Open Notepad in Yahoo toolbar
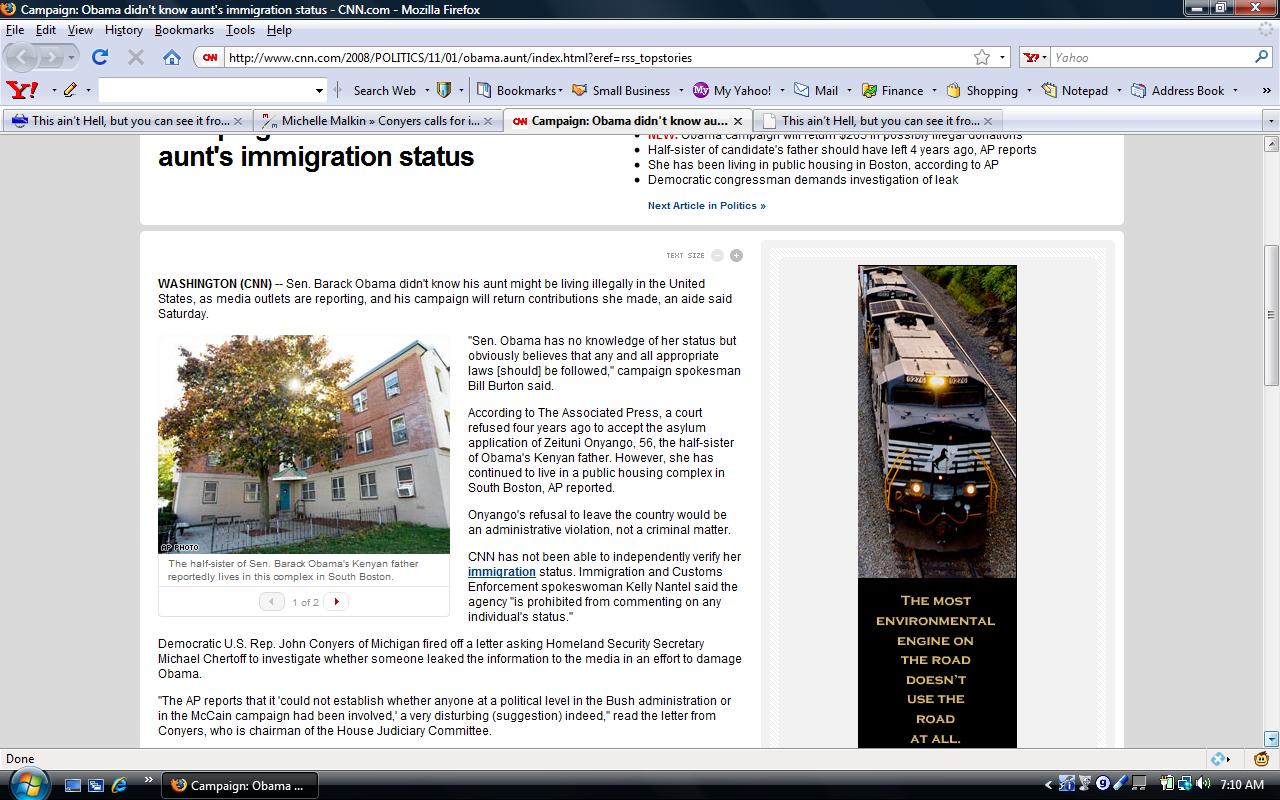This screenshot has width=1280, height=800. 1075,90
